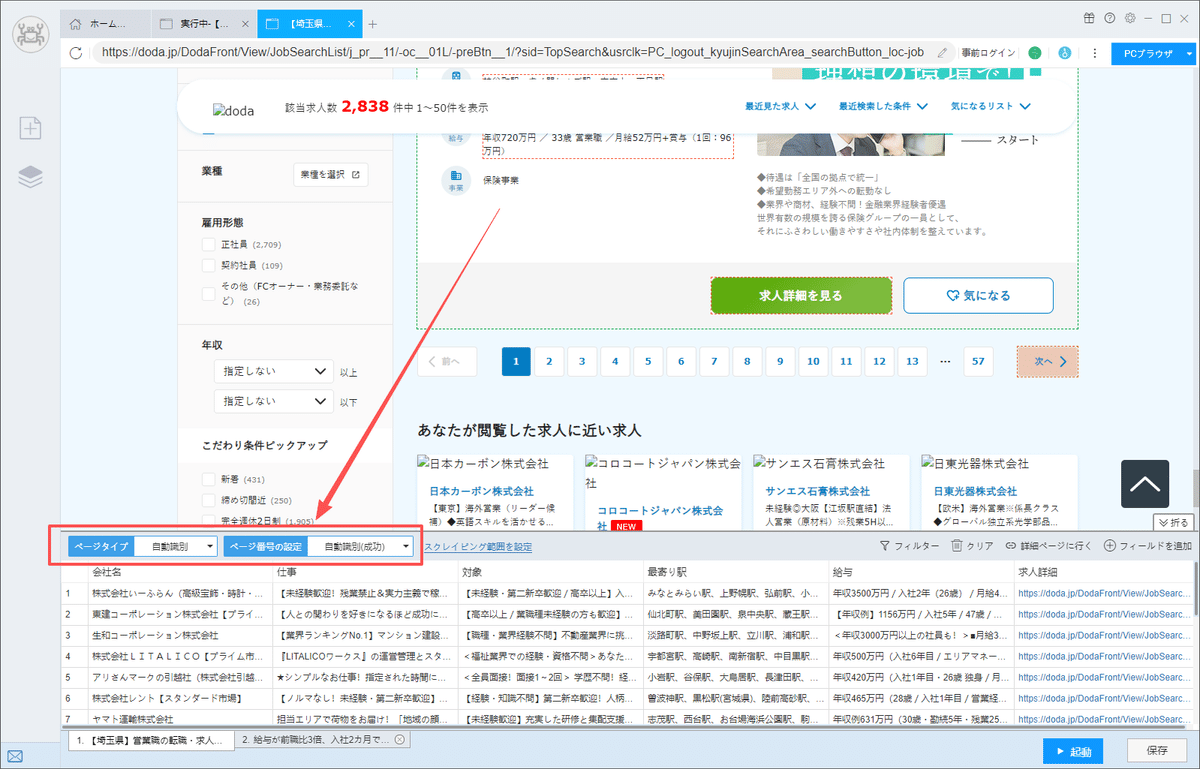Switch to the ホーム tab
Screen dimensions: 1200x769
[108, 23]
